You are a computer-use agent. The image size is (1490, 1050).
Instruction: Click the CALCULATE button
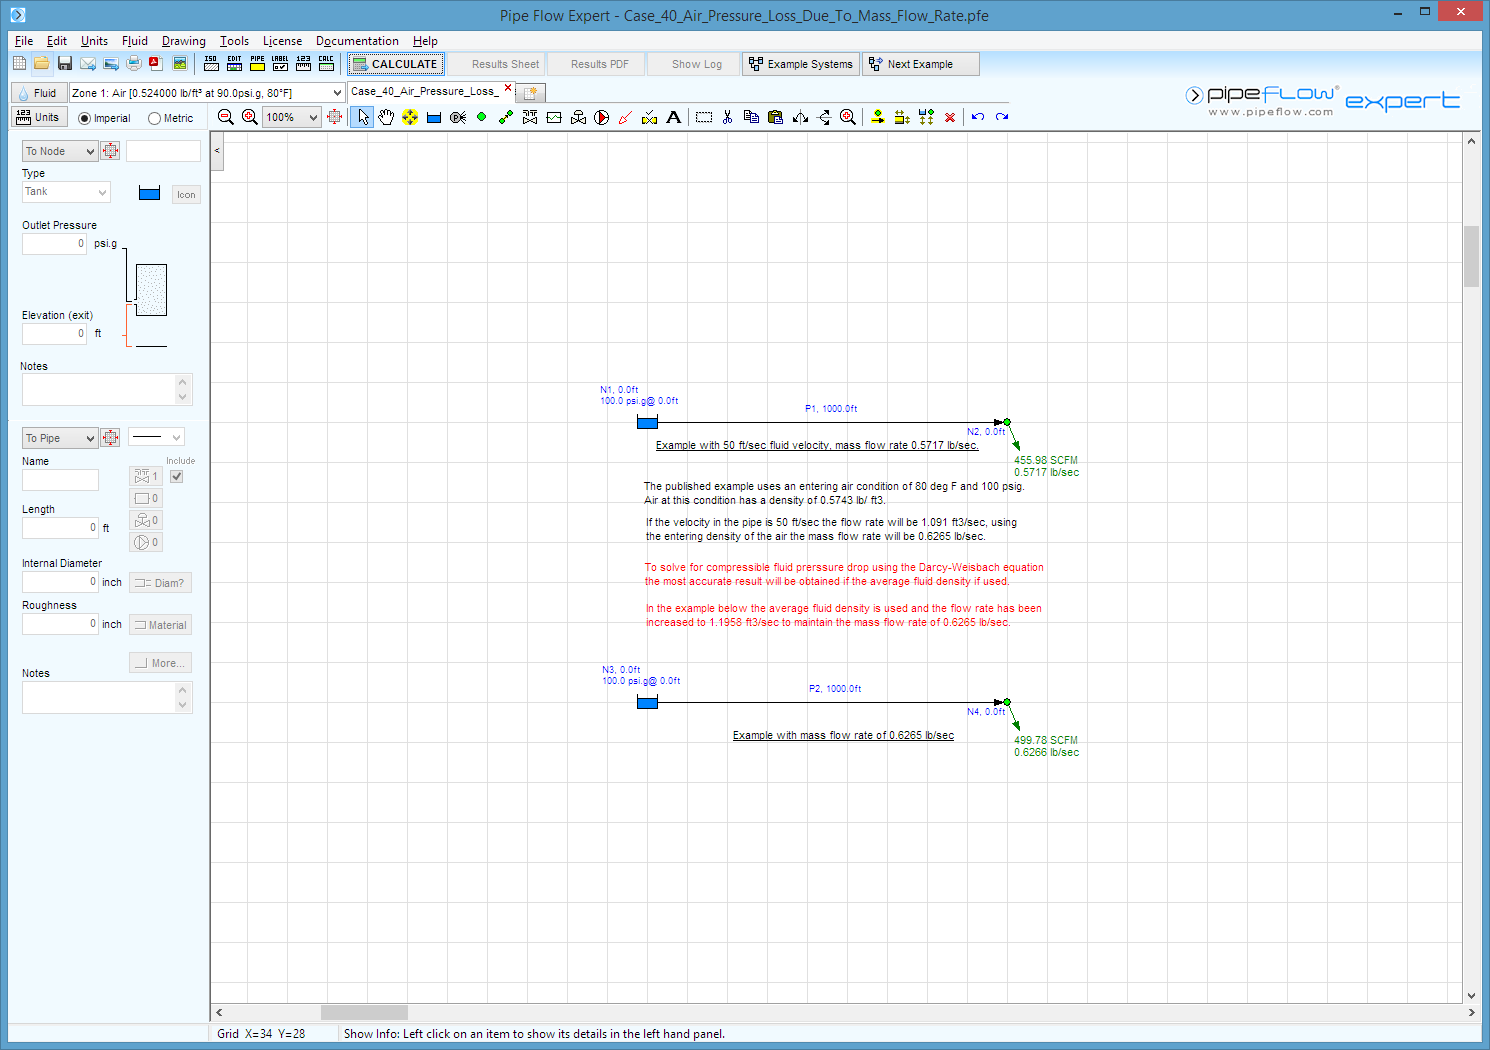395,64
